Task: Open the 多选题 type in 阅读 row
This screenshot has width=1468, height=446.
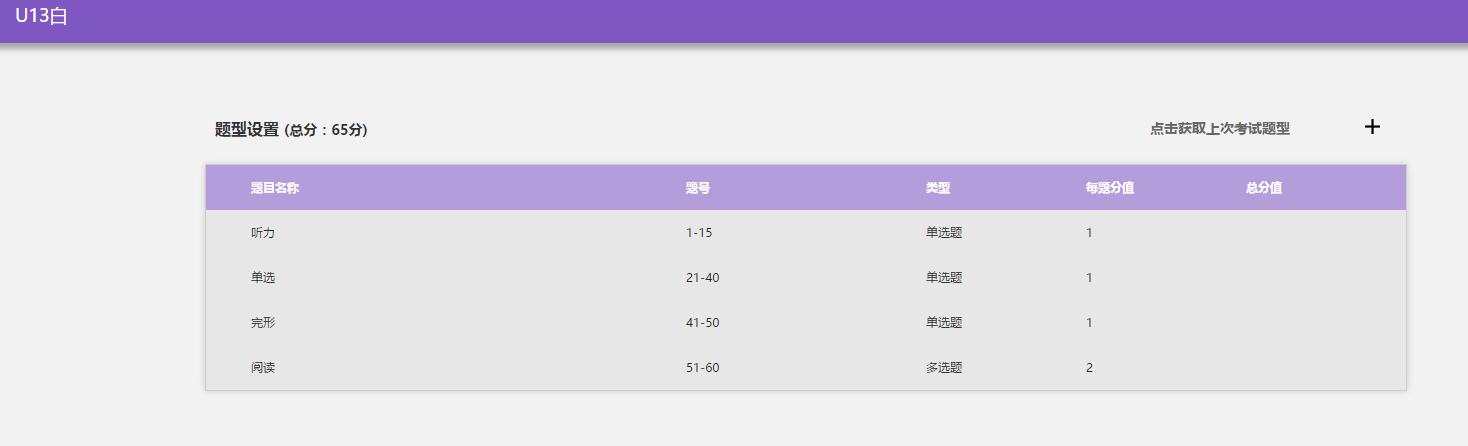Action: [944, 368]
